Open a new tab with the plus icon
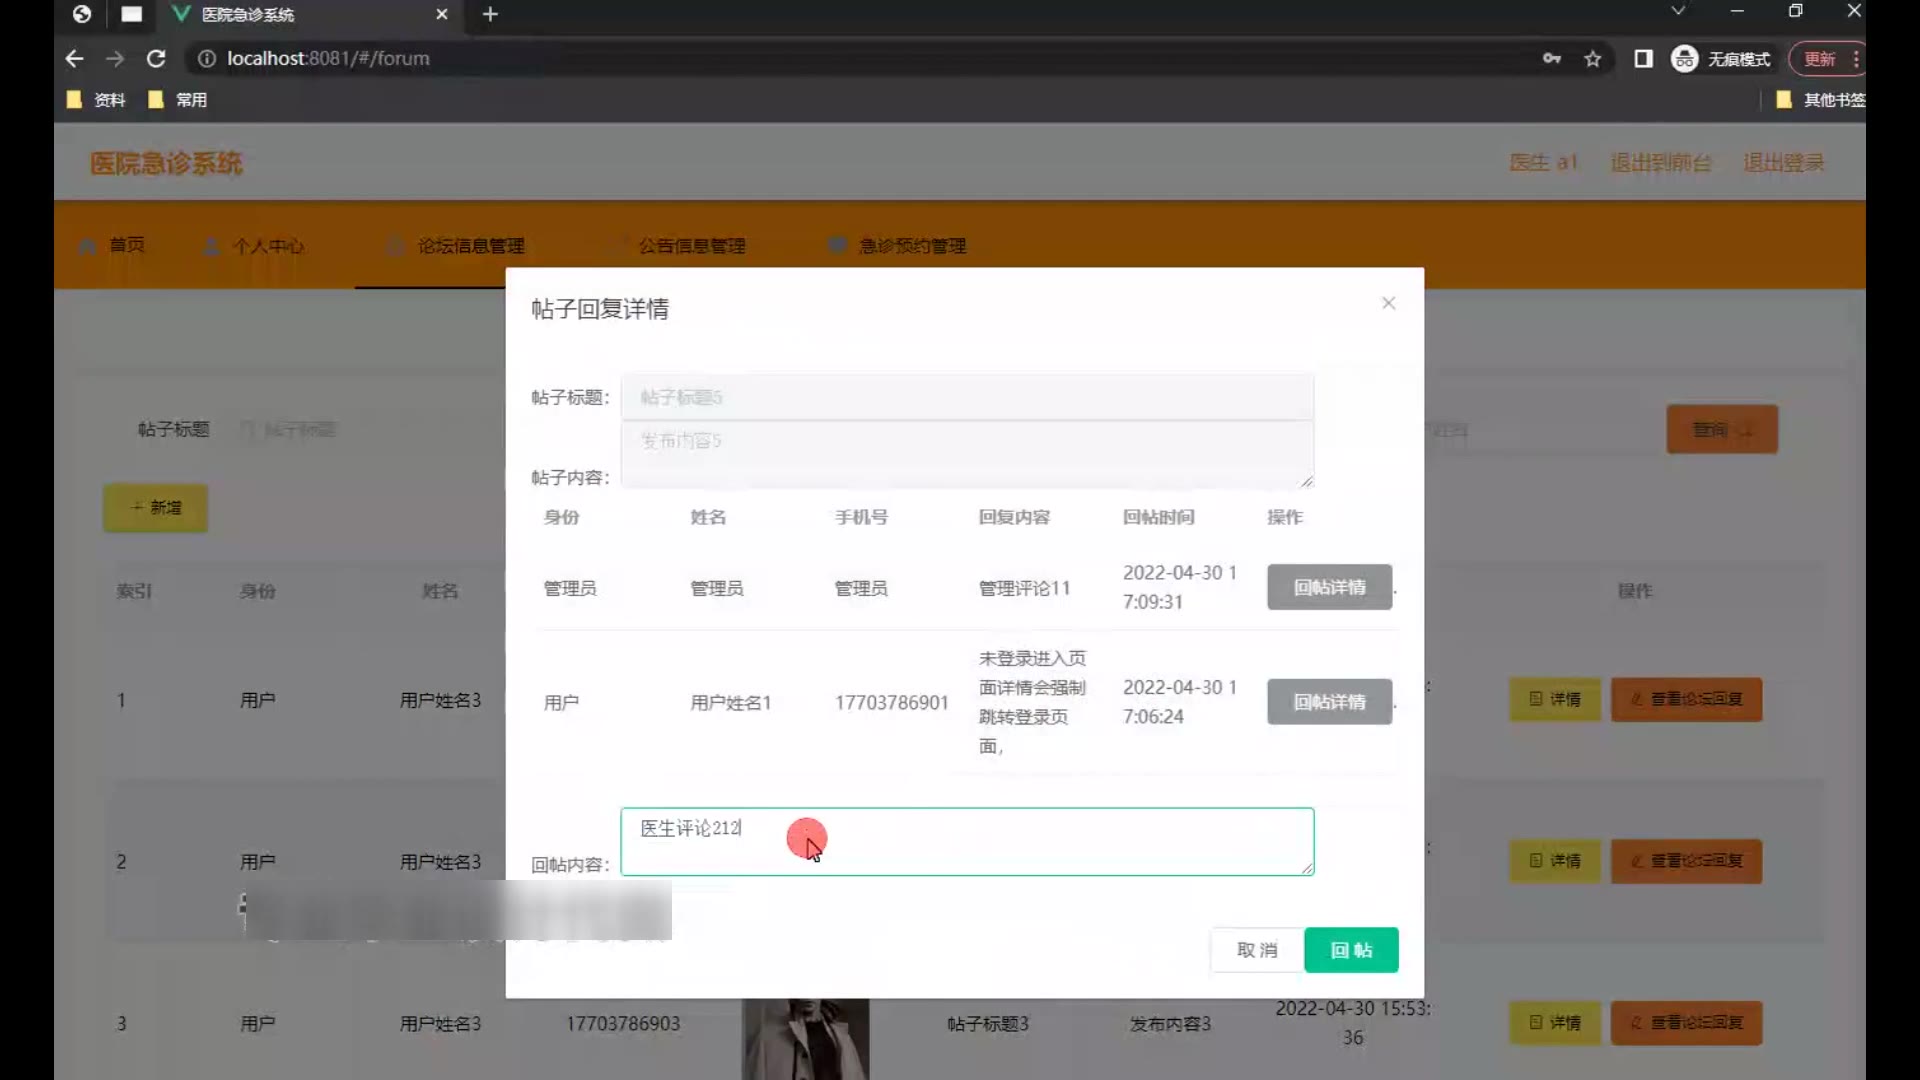 tap(490, 14)
